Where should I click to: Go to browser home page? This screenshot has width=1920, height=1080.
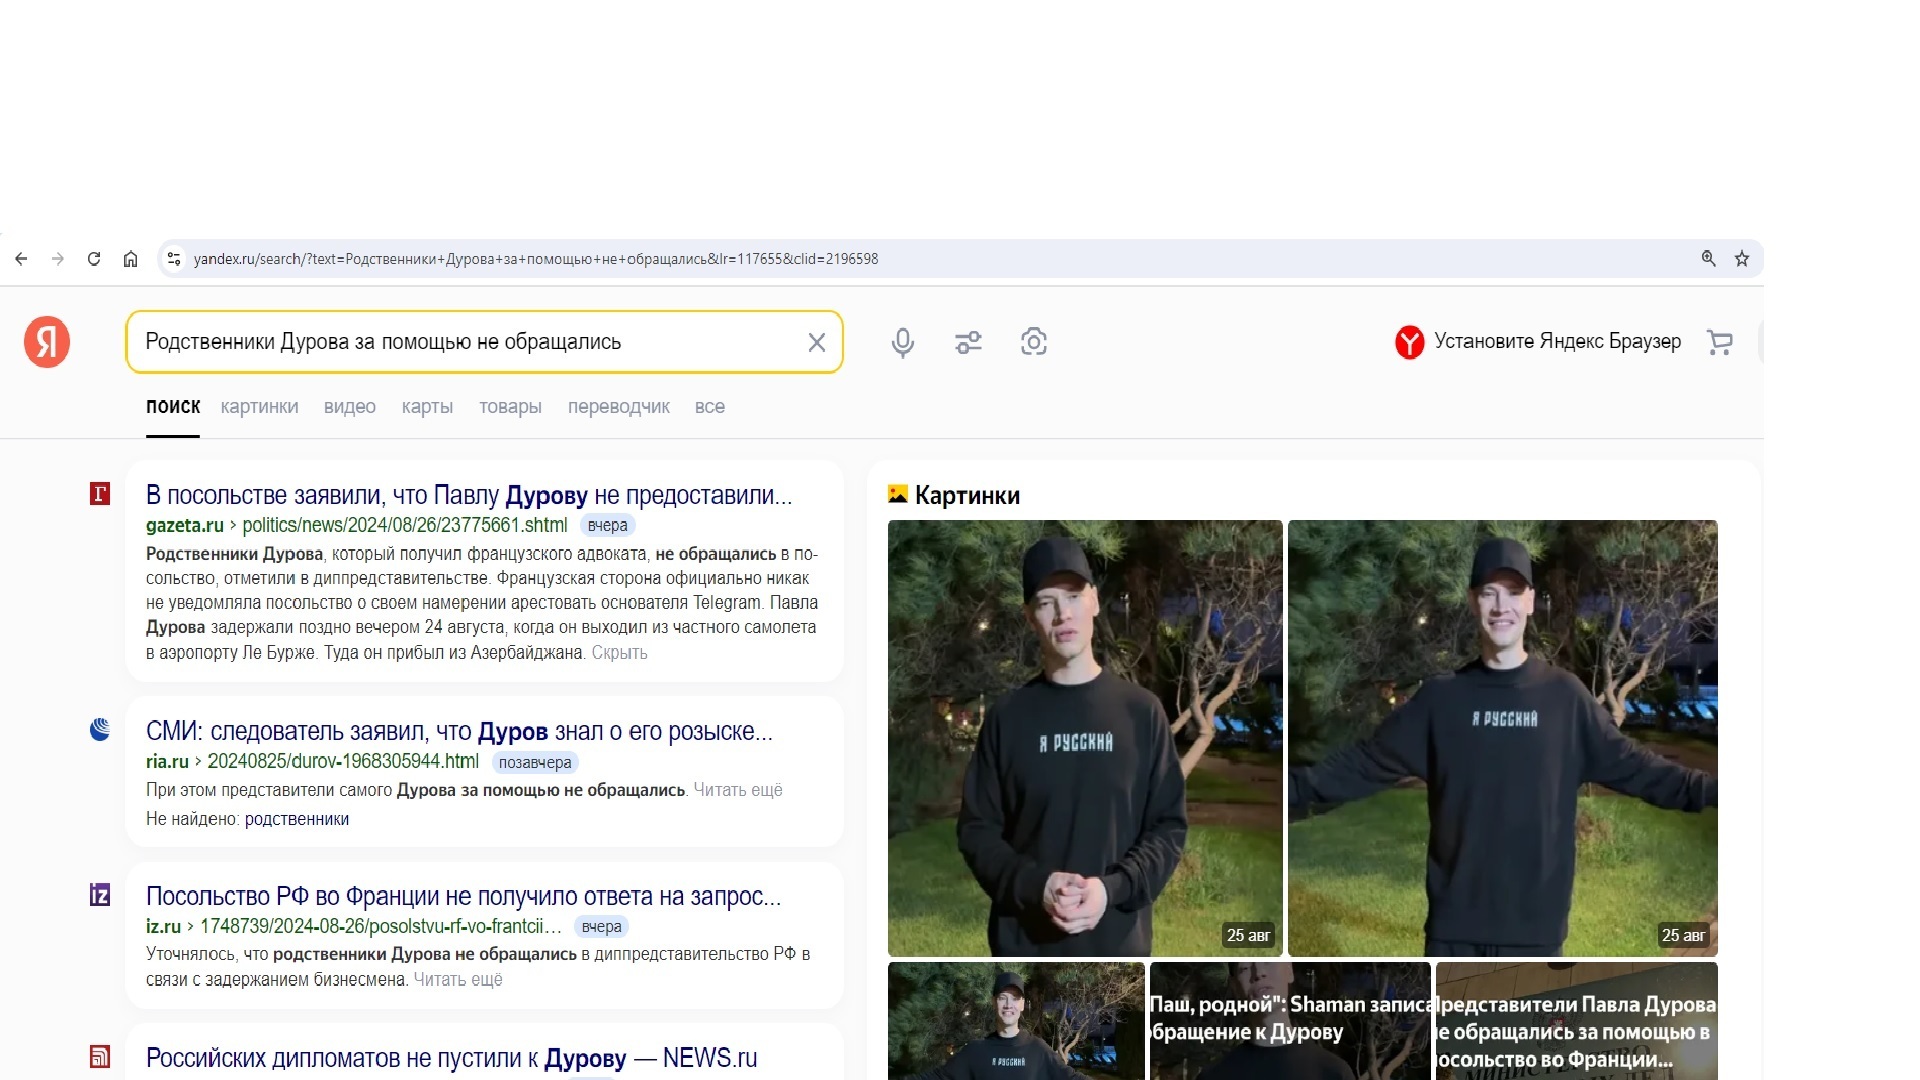(x=130, y=259)
